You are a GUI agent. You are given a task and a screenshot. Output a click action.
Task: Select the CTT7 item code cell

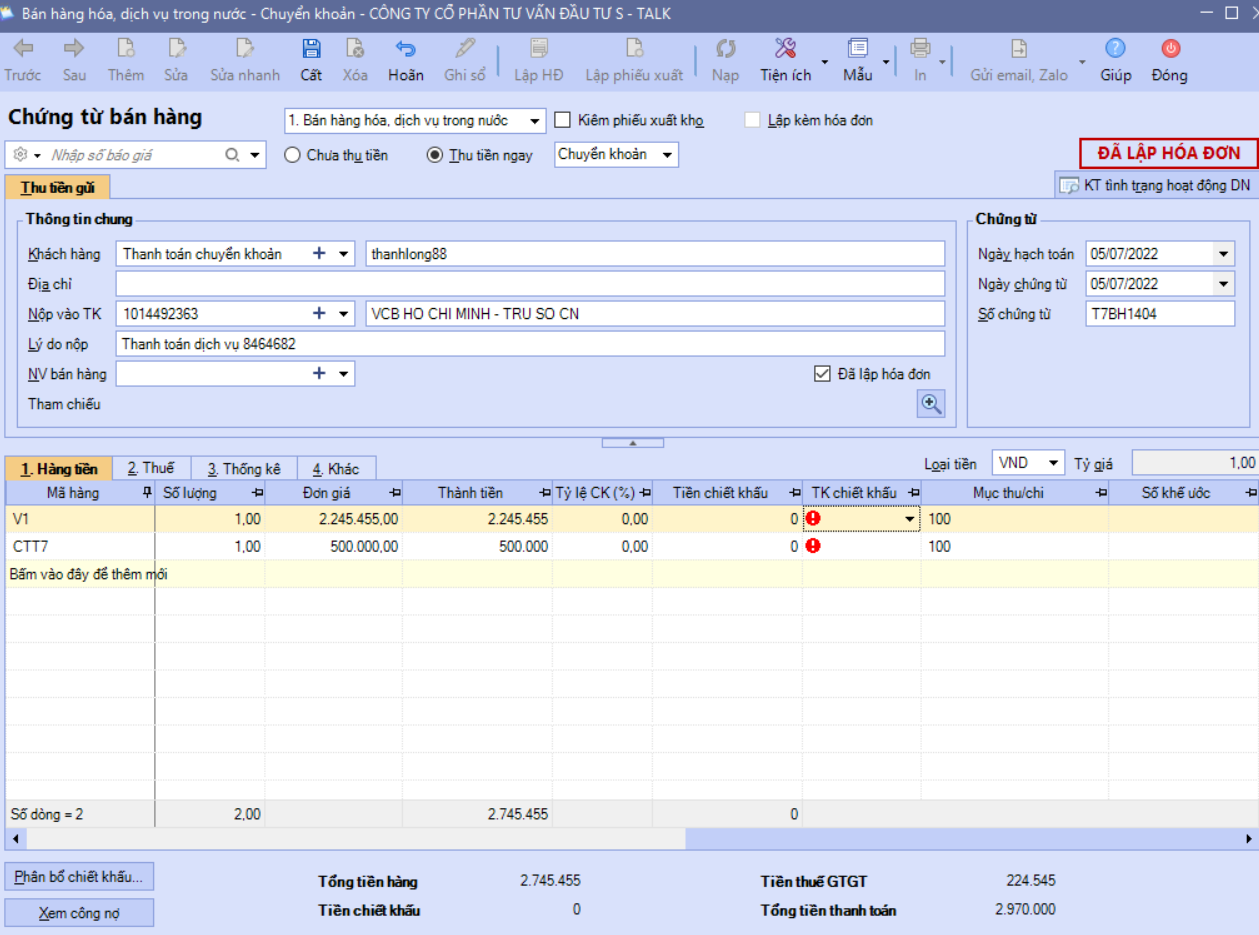point(80,546)
